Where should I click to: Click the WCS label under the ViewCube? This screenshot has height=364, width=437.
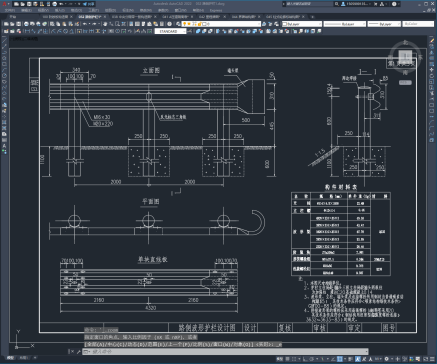(405, 82)
